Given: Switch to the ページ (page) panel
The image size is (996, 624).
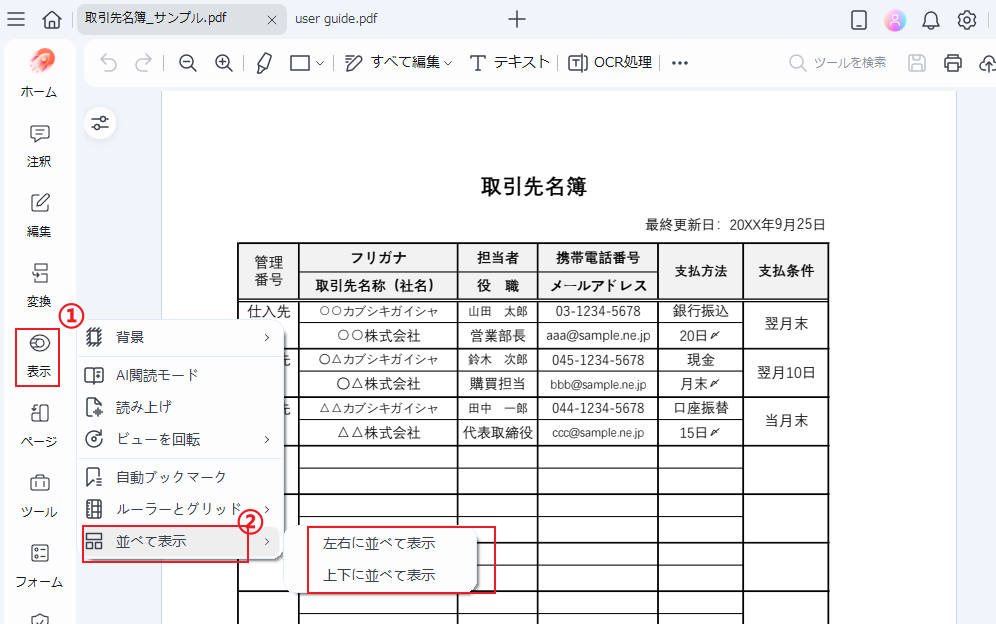Looking at the screenshot, I should click(38, 425).
